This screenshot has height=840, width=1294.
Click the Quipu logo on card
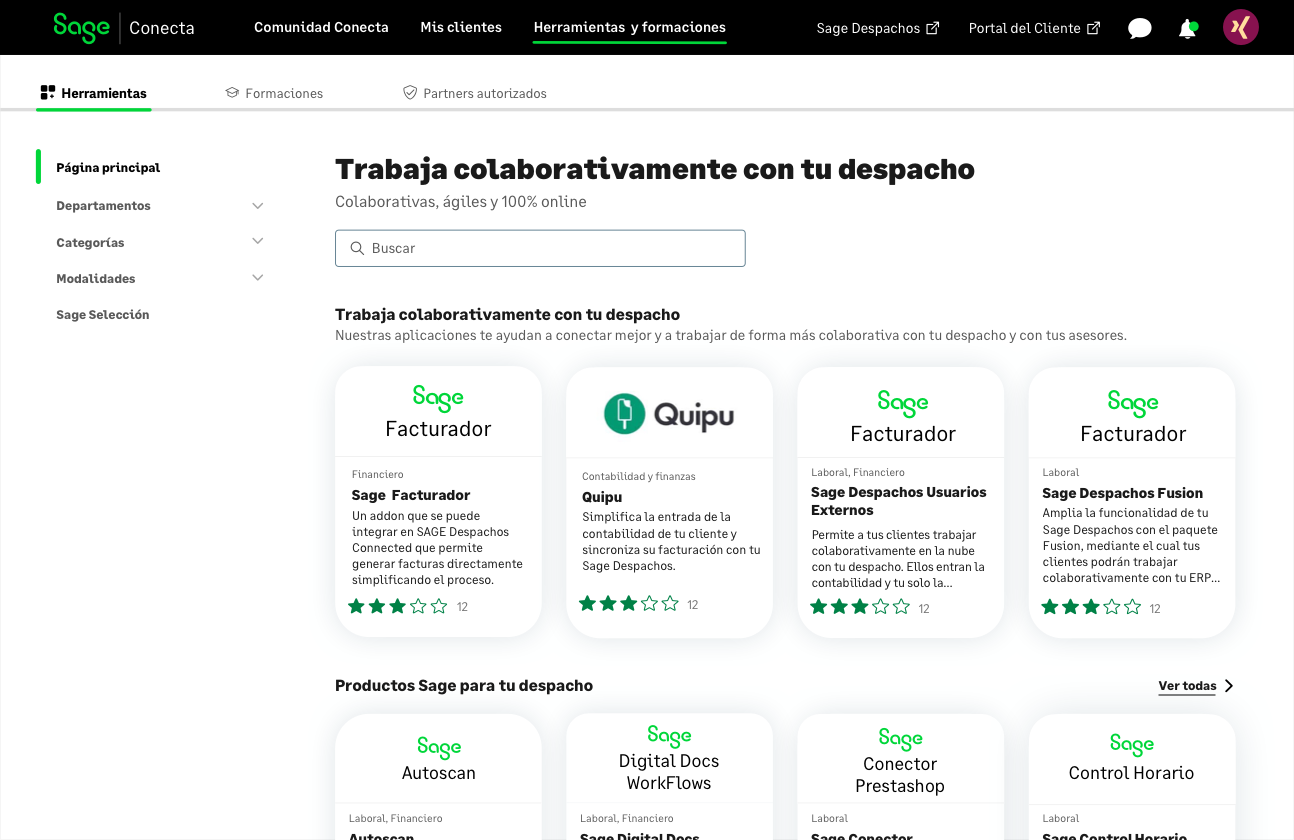click(669, 413)
